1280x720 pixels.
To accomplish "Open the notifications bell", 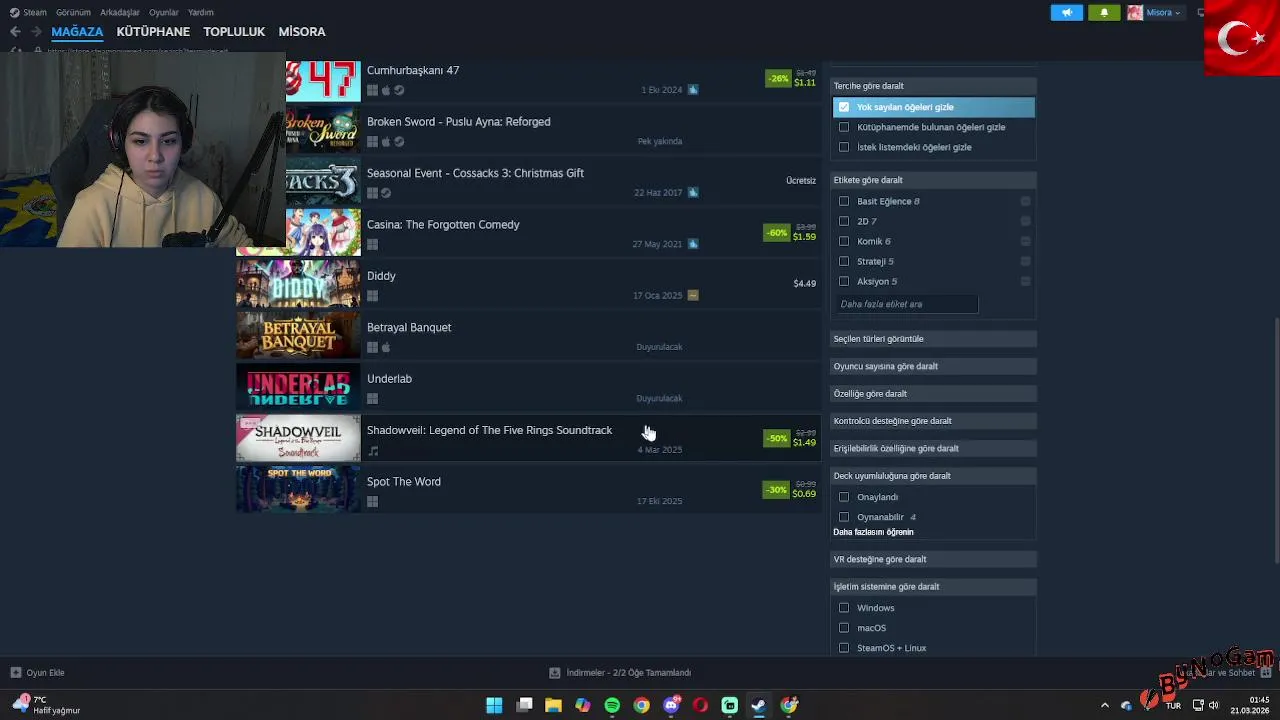I will (1104, 12).
